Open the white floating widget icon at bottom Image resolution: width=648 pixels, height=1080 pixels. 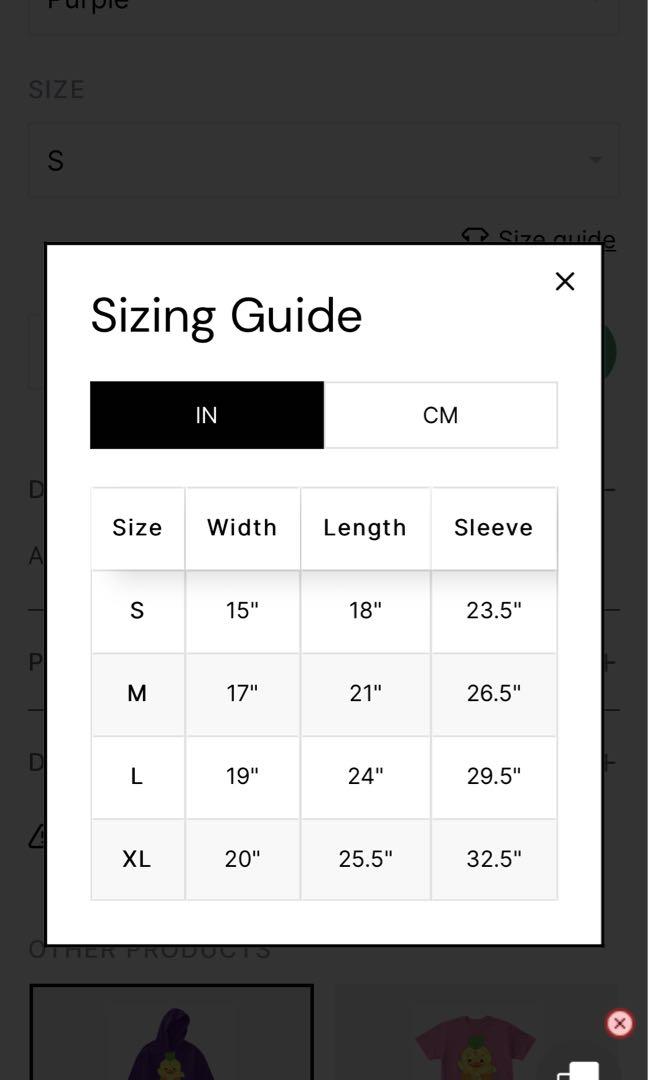click(x=577, y=1071)
